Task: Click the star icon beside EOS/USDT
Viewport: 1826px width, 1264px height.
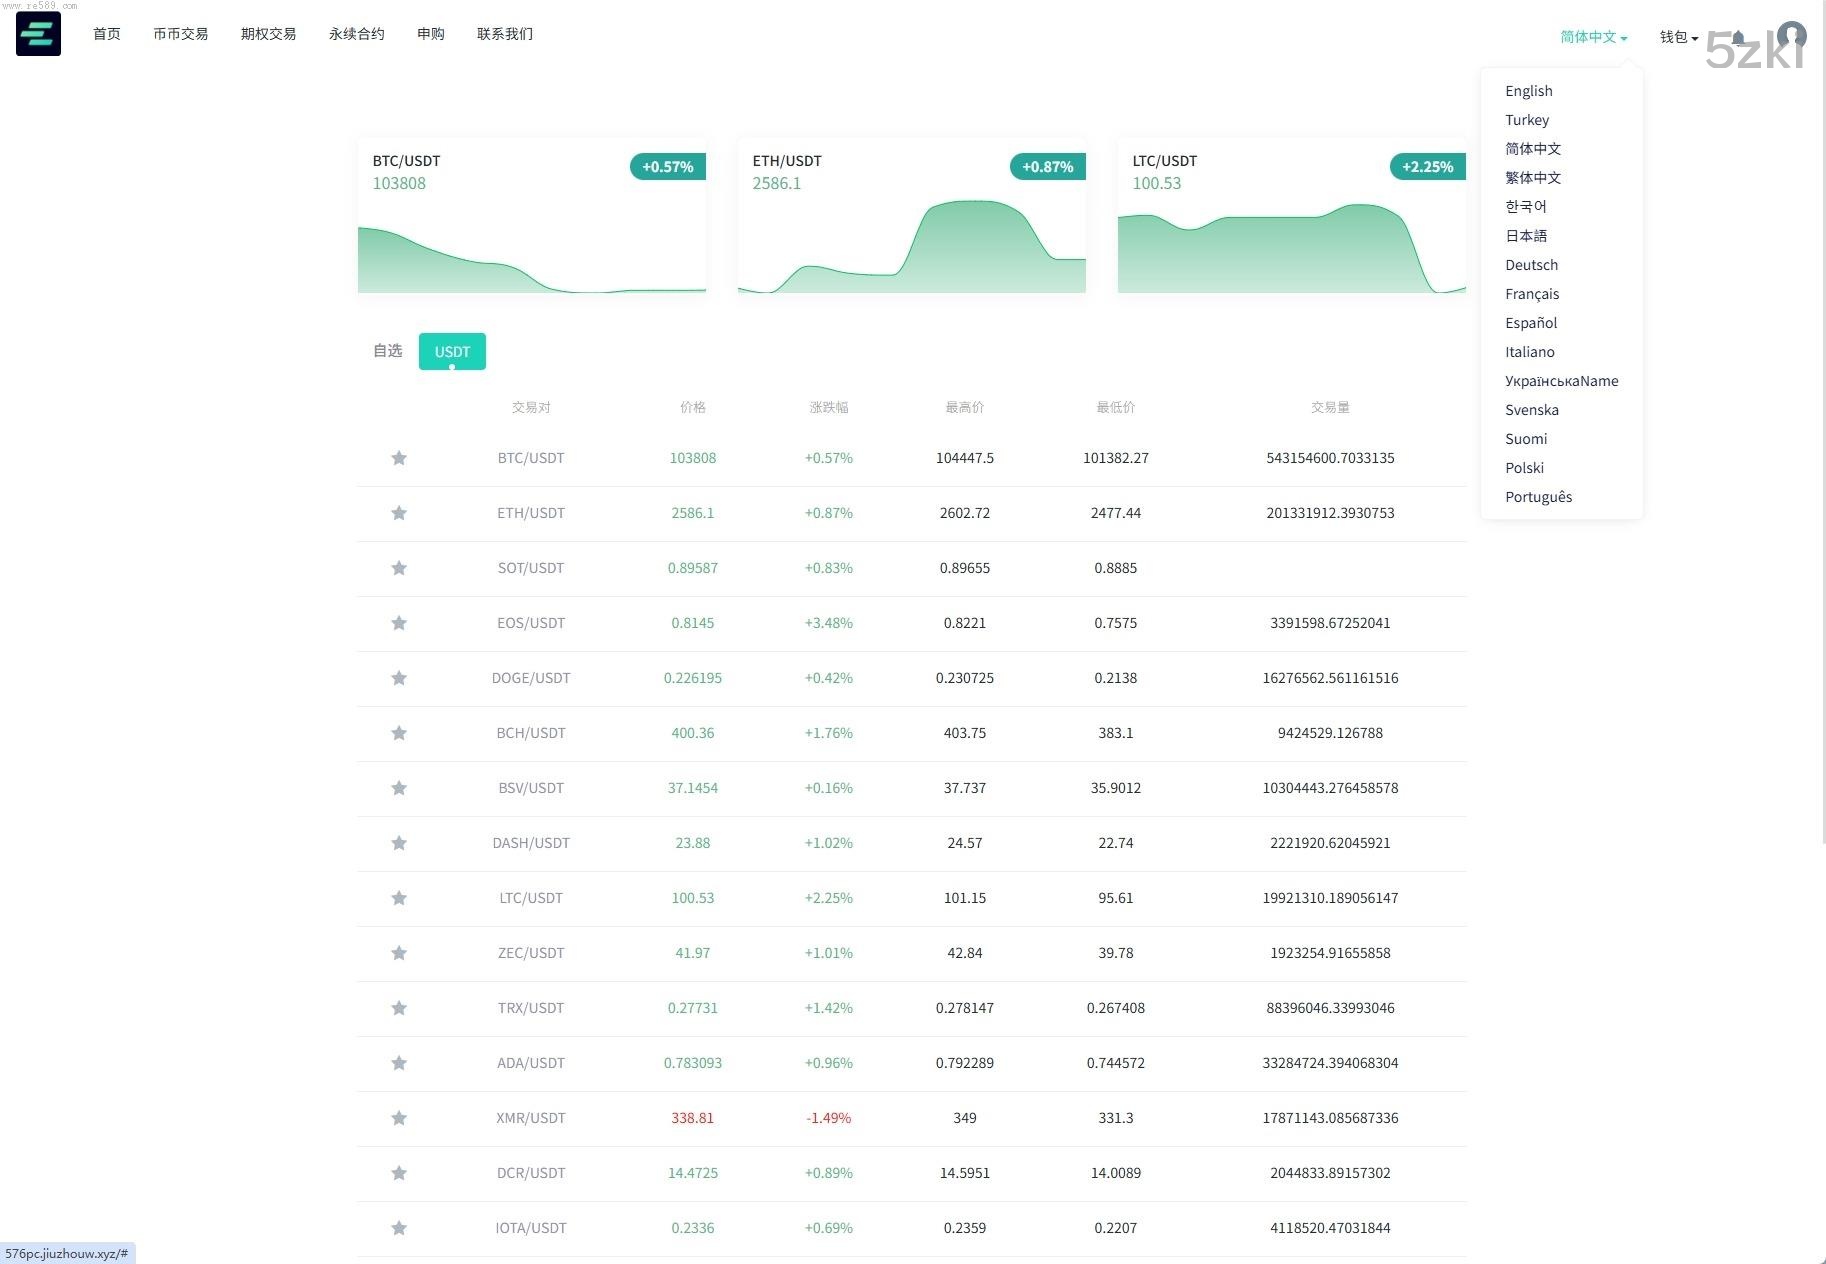Action: pos(399,623)
